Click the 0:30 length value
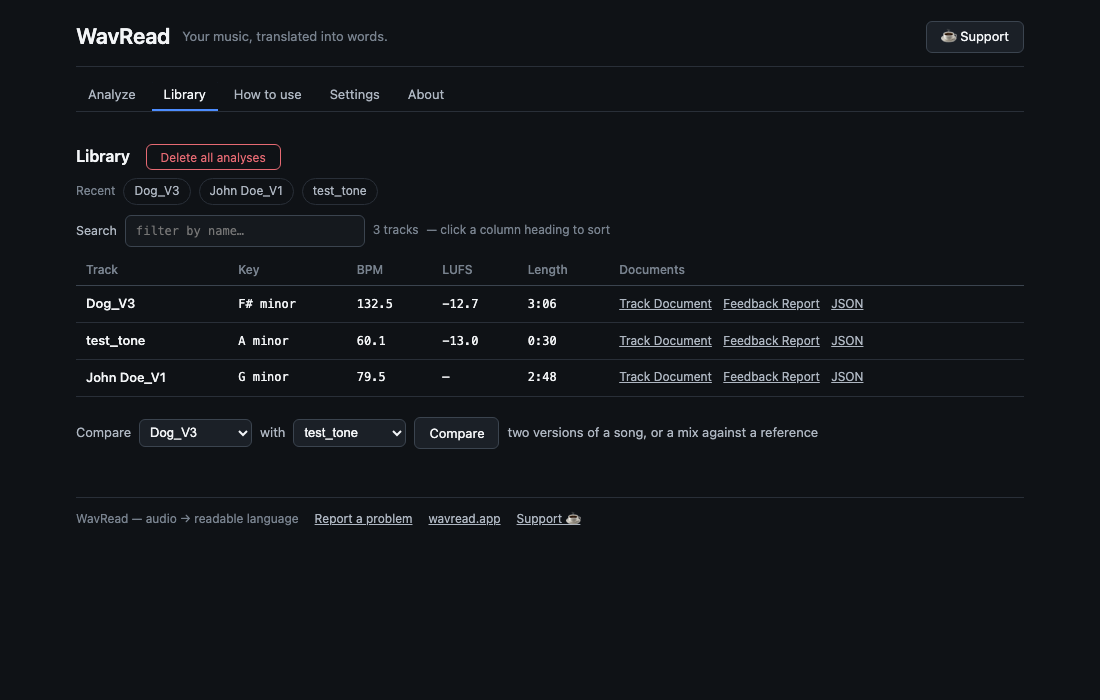 click(x=542, y=341)
